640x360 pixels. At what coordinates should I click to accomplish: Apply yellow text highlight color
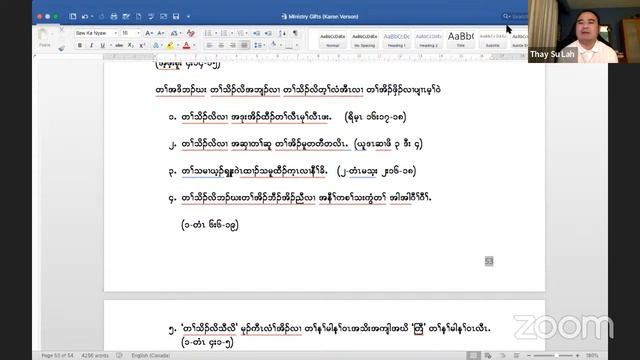pyautogui.click(x=170, y=45)
